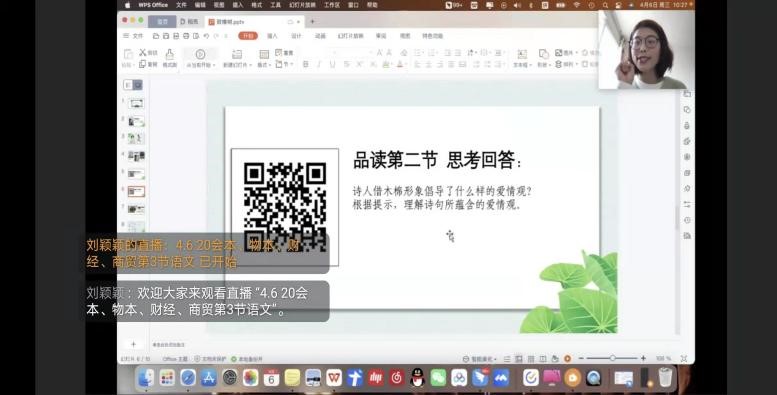Expand the new slide dropdown arrow

point(250,65)
